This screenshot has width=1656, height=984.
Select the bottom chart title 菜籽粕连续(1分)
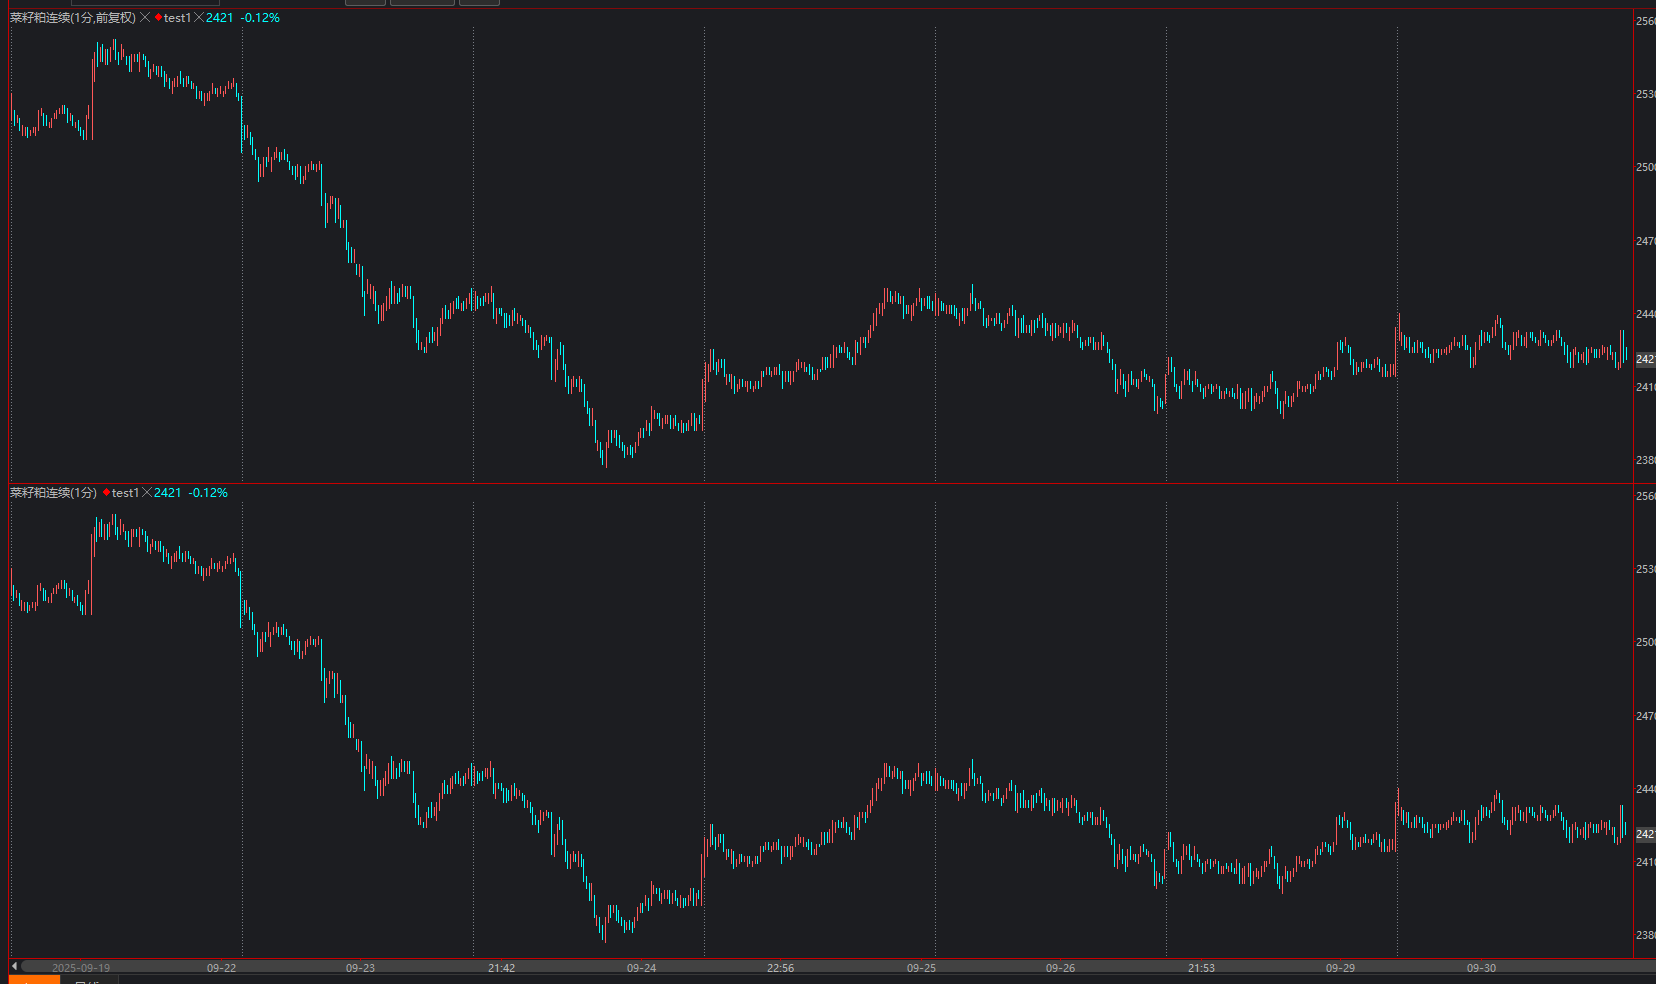(x=54, y=493)
